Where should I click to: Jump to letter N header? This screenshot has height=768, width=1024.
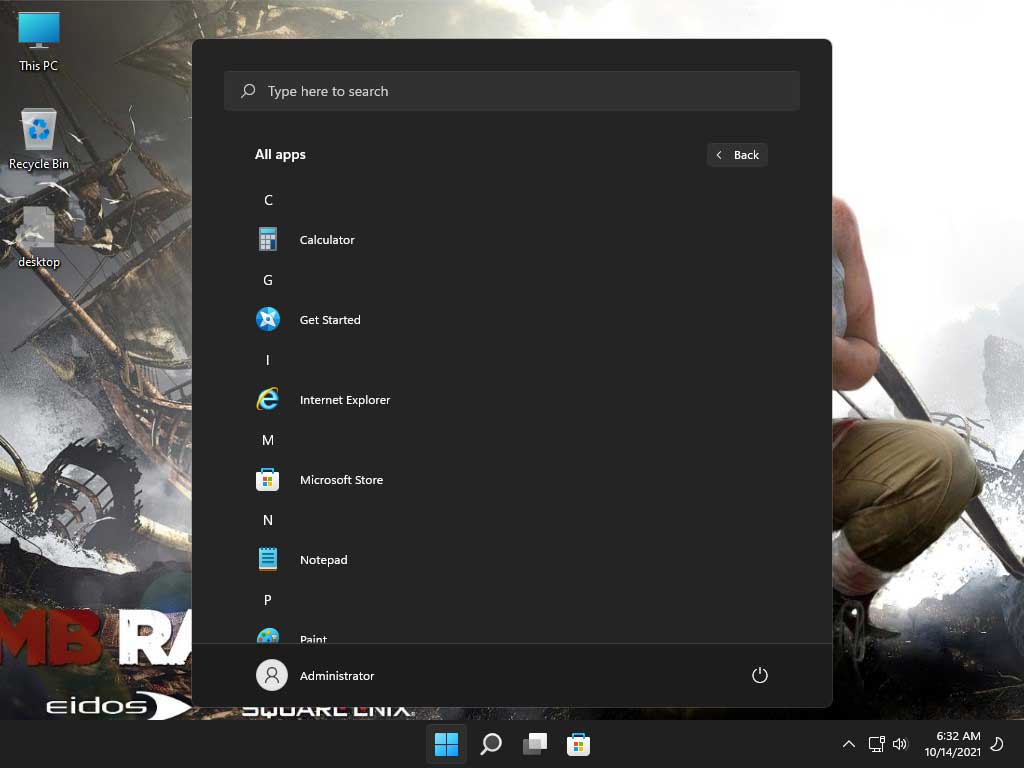click(x=268, y=520)
